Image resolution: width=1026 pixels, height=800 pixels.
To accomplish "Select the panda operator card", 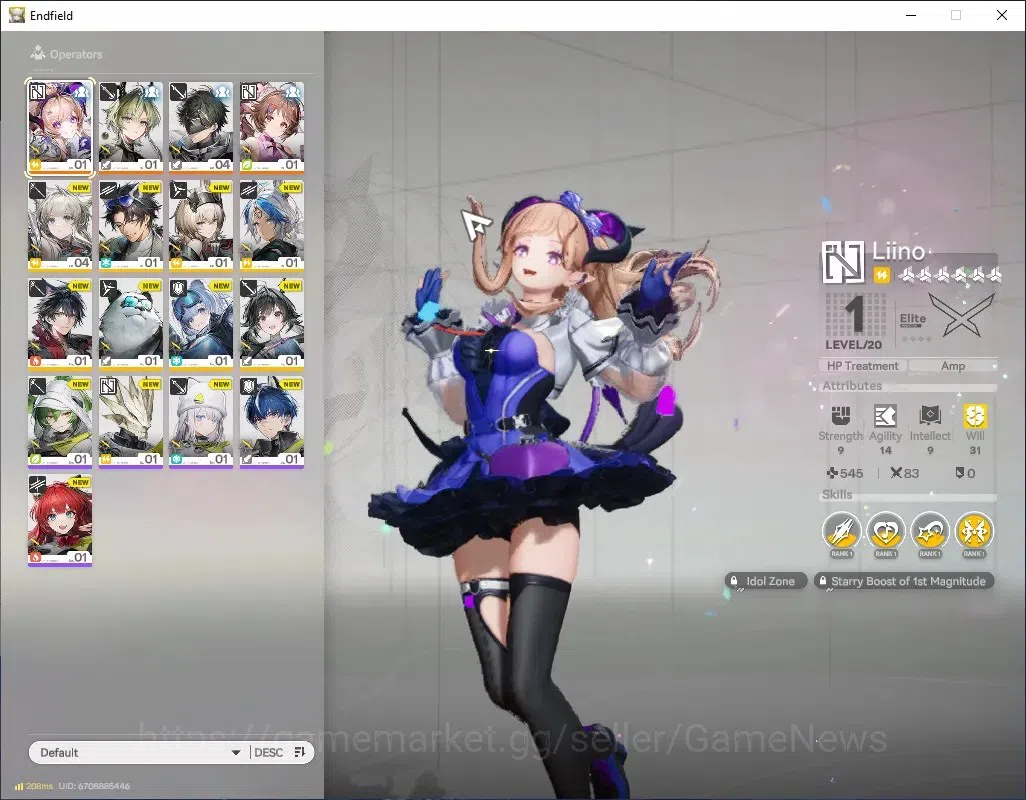I will [130, 324].
